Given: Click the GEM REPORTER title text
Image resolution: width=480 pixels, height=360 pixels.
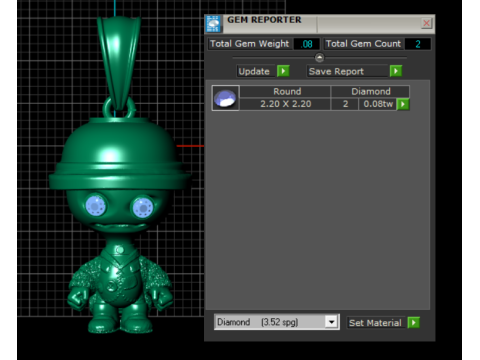Looking at the screenshot, I should coord(264,20).
